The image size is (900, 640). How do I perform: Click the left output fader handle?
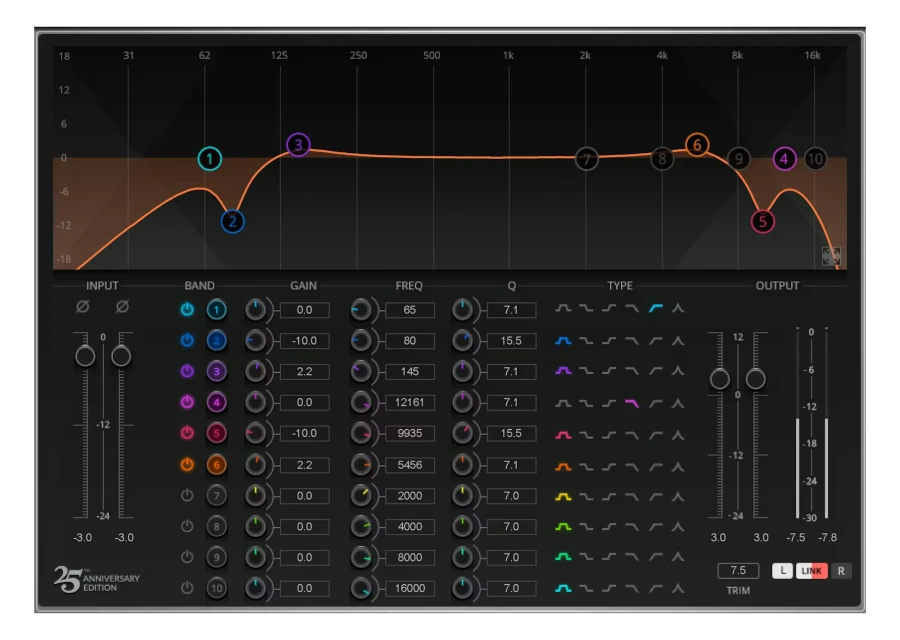720,379
